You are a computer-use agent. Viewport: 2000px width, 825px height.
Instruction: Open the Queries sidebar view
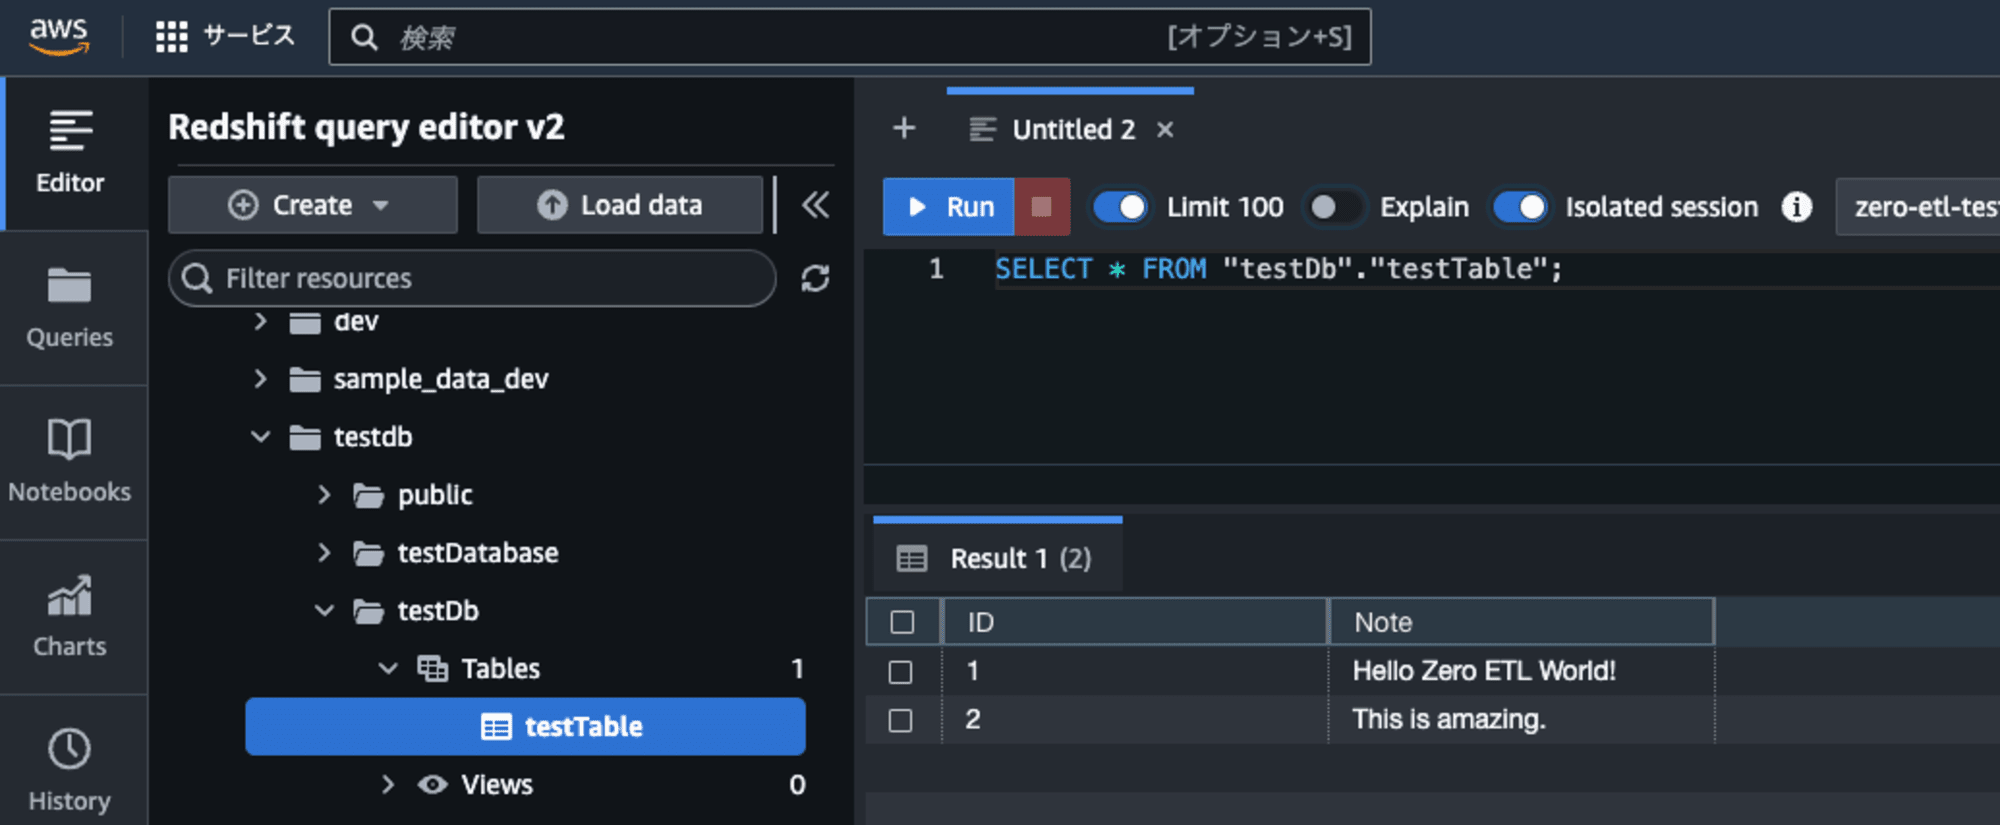coord(70,308)
